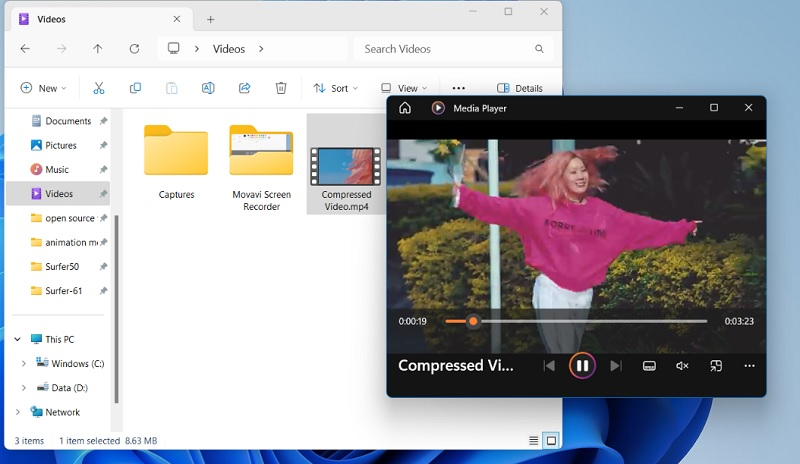Pause the video in Media Player
The height and width of the screenshot is (464, 800).
click(582, 366)
